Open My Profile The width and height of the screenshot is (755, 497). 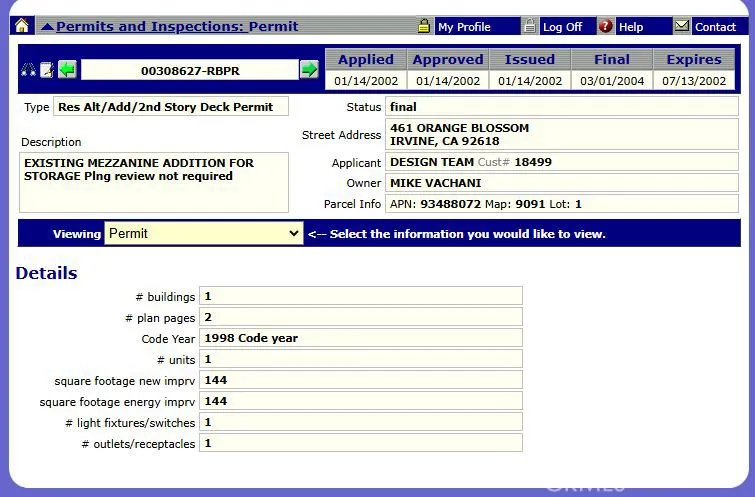(x=464, y=27)
